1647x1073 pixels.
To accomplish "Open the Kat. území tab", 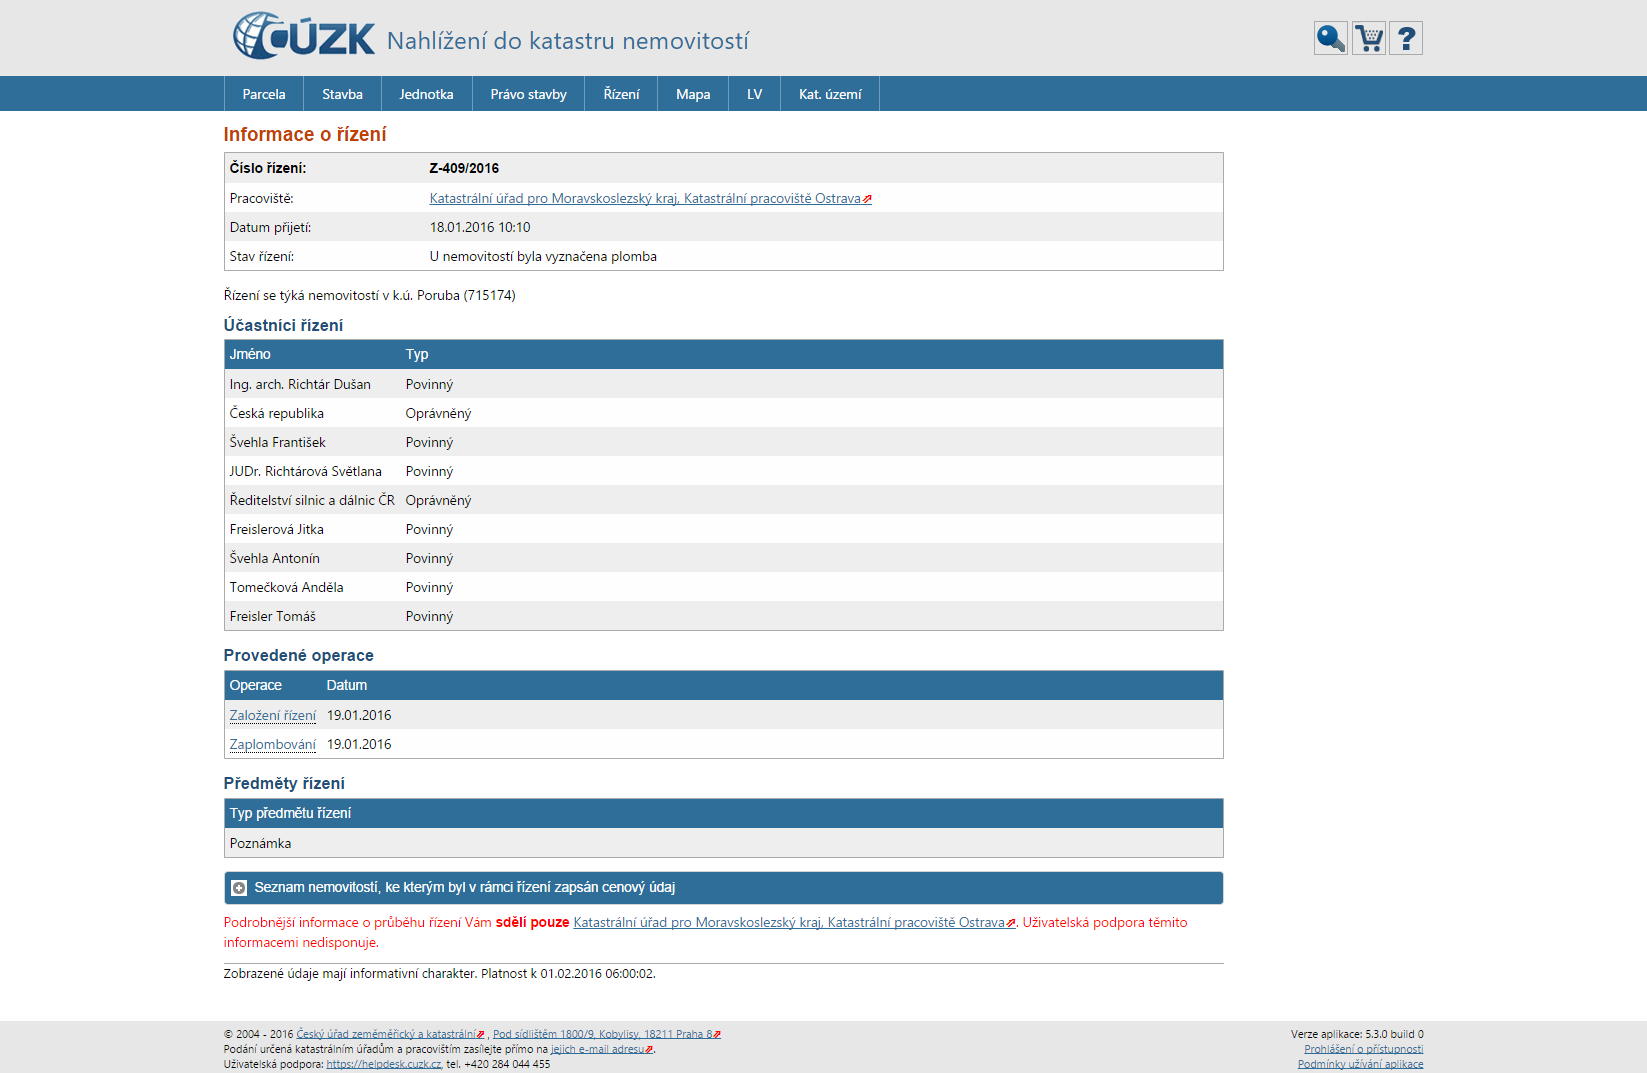I will click(829, 94).
